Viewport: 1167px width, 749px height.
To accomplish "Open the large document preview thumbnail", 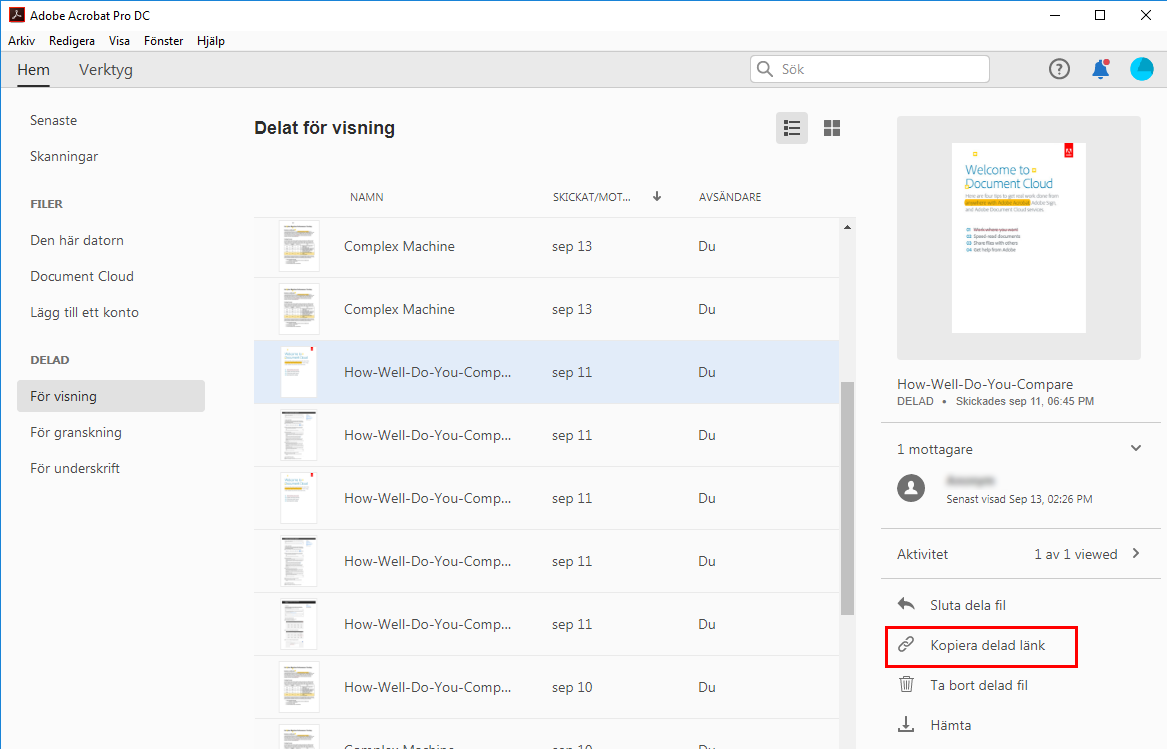I will tap(1018, 238).
